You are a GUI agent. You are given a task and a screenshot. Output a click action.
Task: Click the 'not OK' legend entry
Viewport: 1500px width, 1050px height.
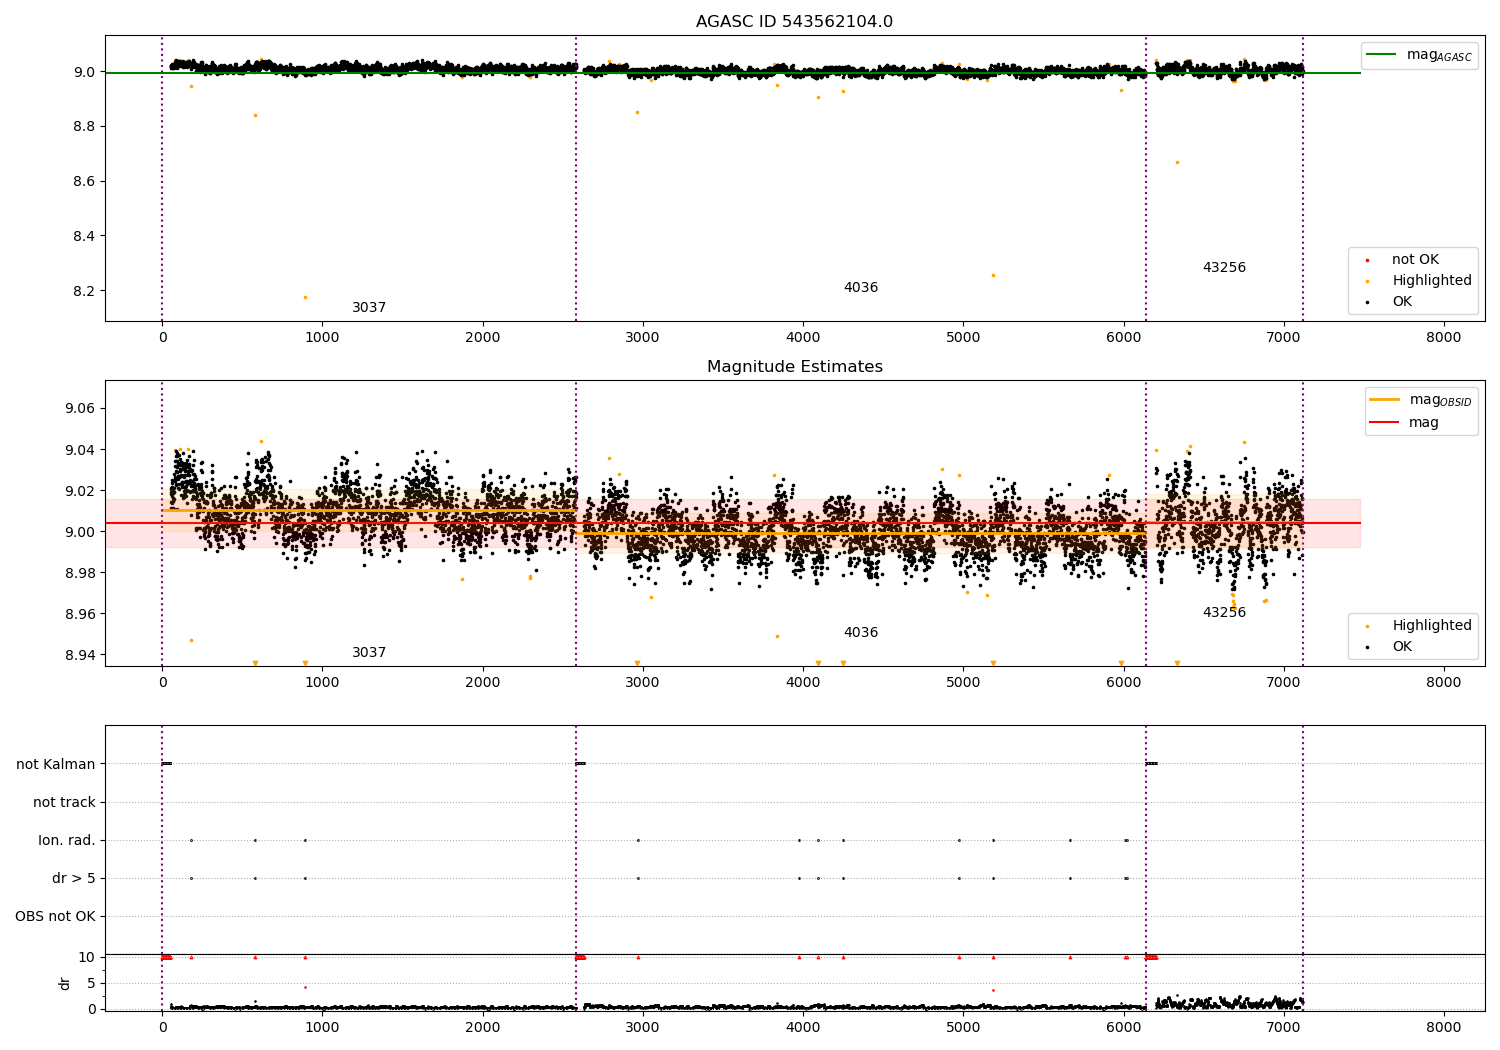click(x=1415, y=260)
